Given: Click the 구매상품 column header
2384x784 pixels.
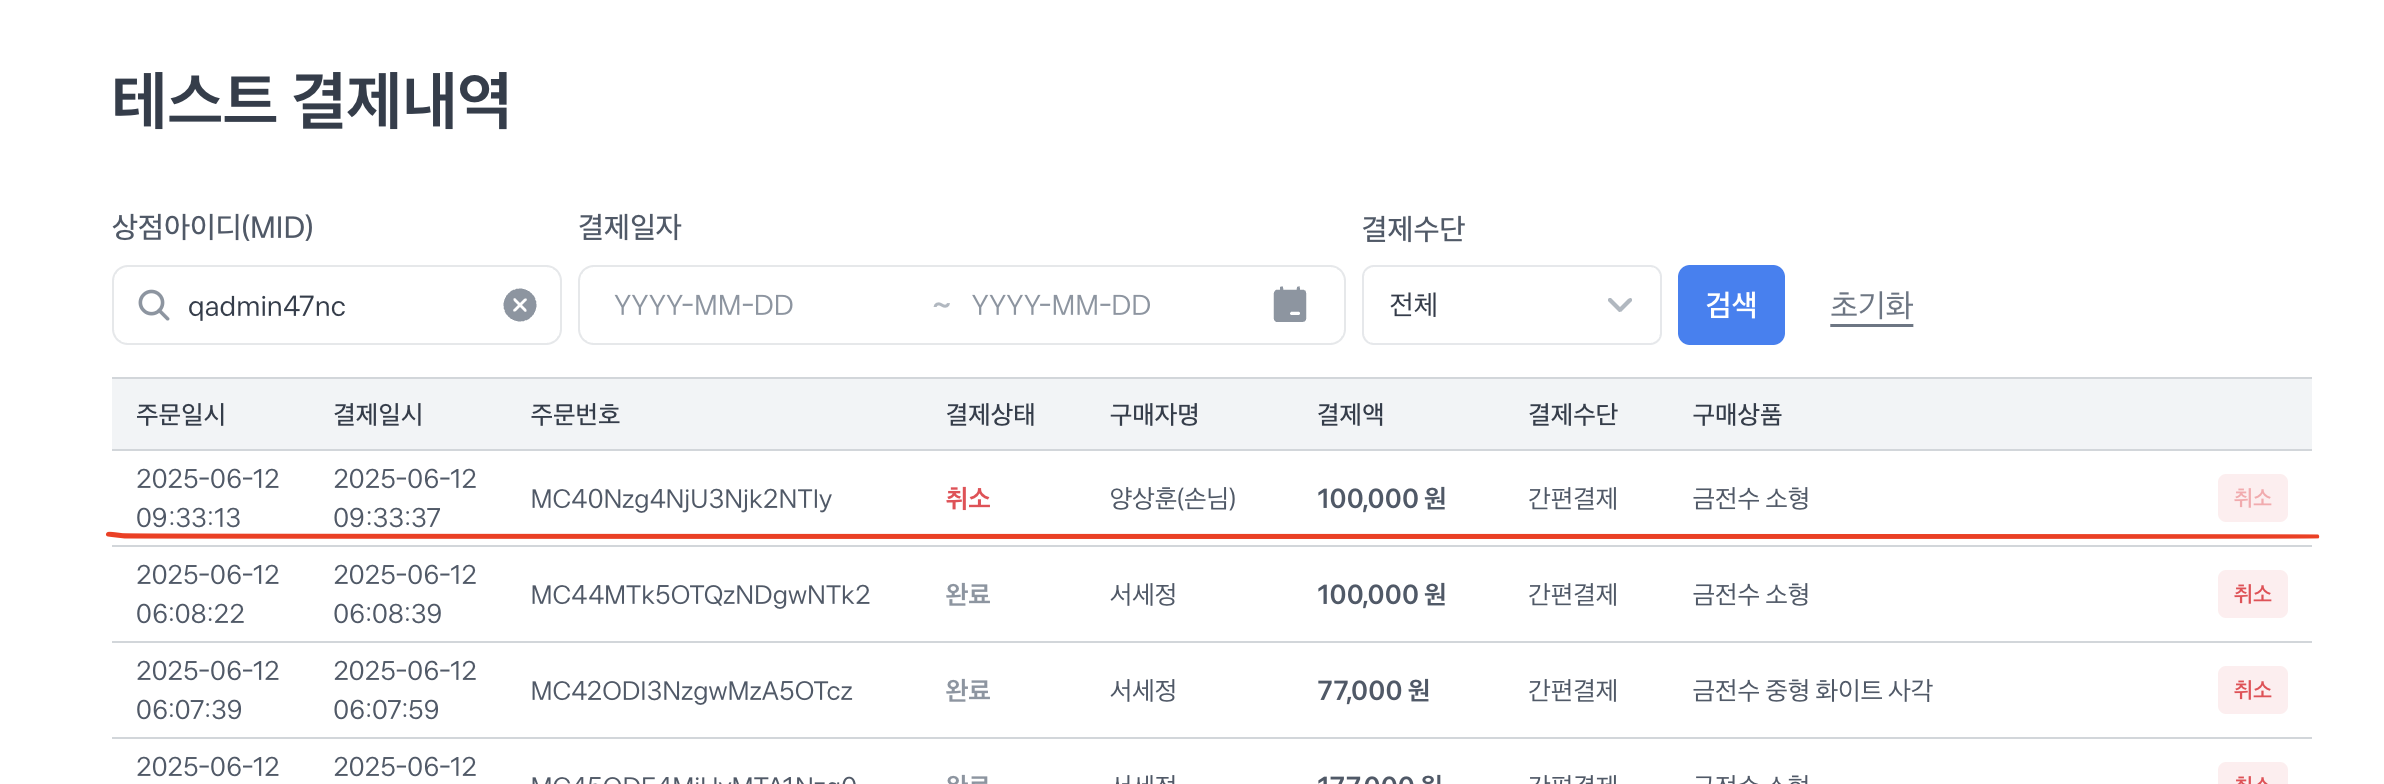Looking at the screenshot, I should [x=1736, y=414].
